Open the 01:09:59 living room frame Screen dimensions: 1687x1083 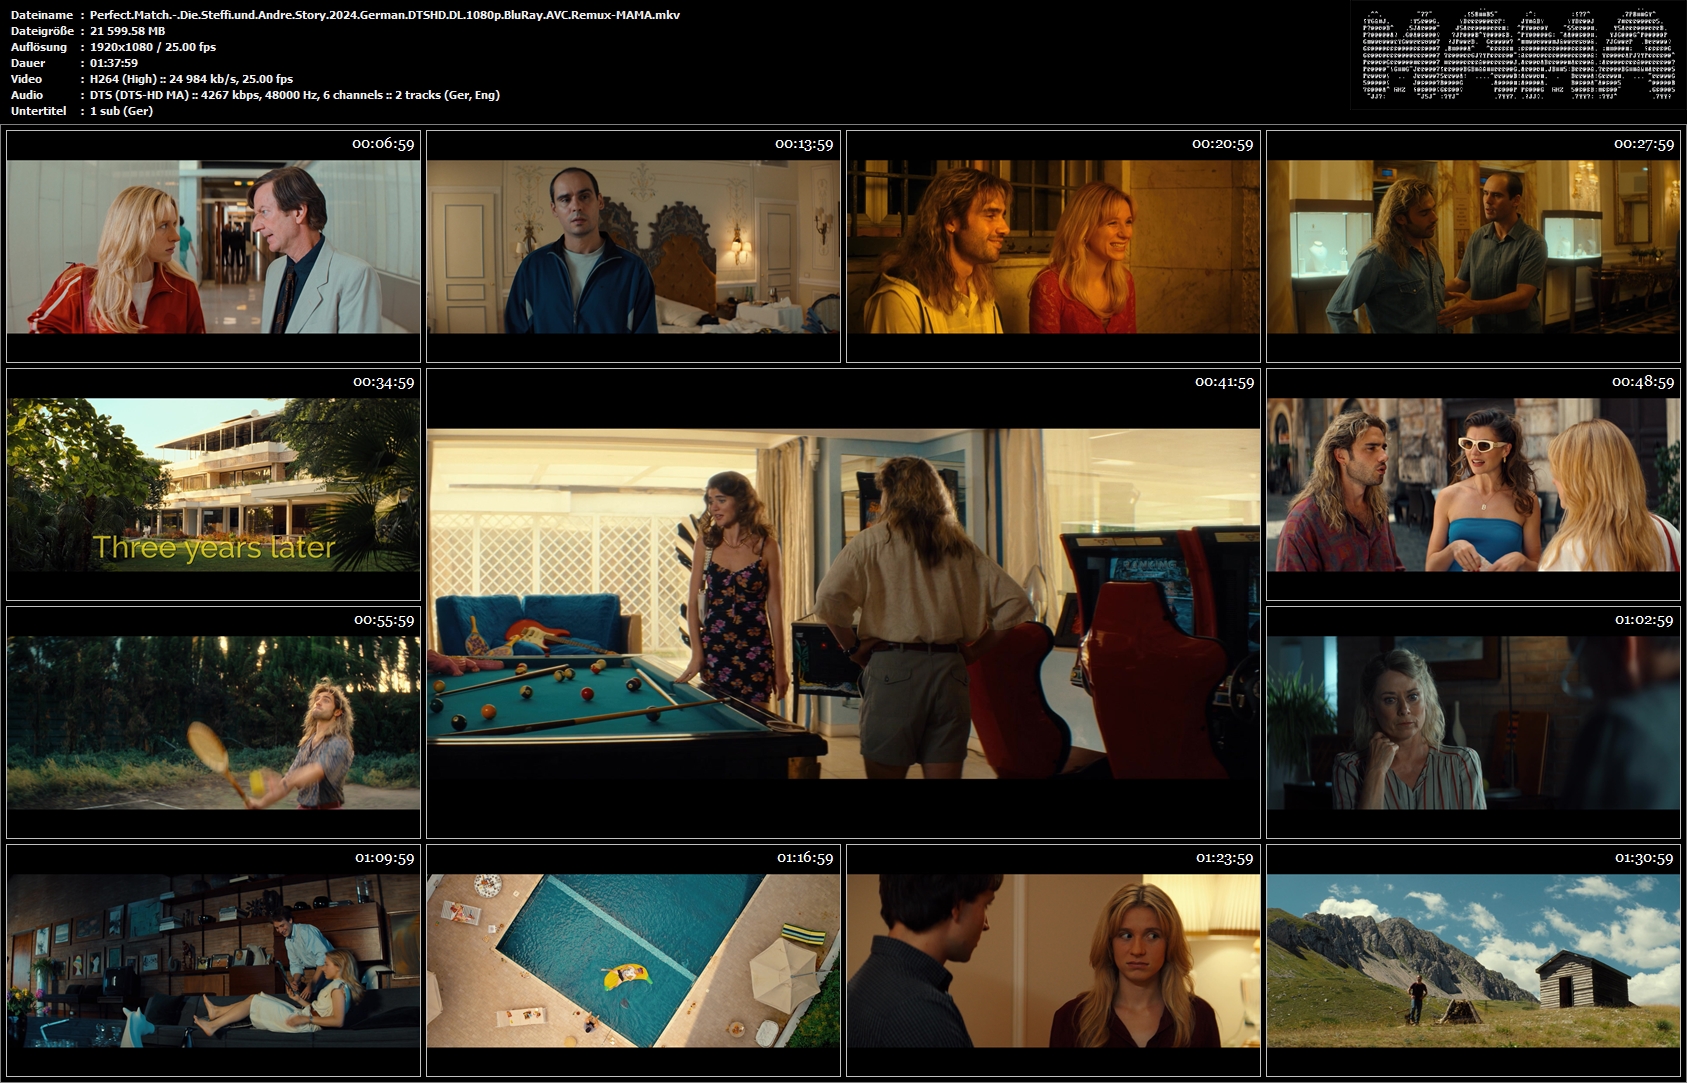[213, 960]
